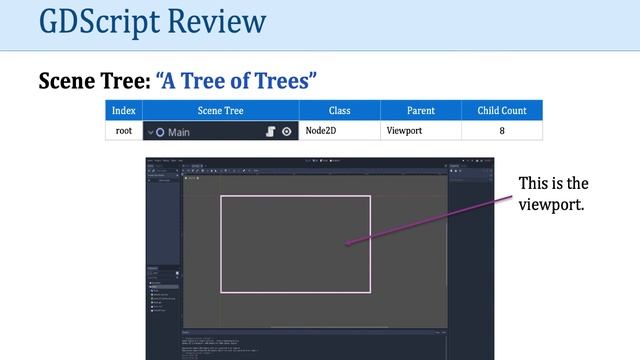640x360 pixels.
Task: Click the 'root' index cell
Action: pos(124,131)
